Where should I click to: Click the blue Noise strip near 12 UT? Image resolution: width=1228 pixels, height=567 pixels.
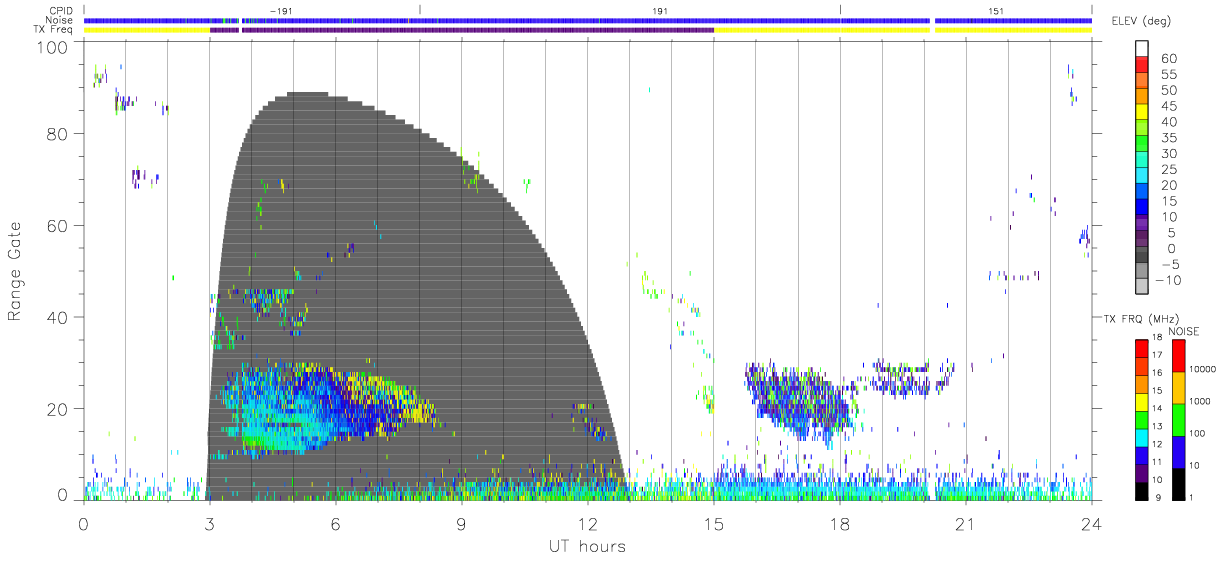point(587,20)
